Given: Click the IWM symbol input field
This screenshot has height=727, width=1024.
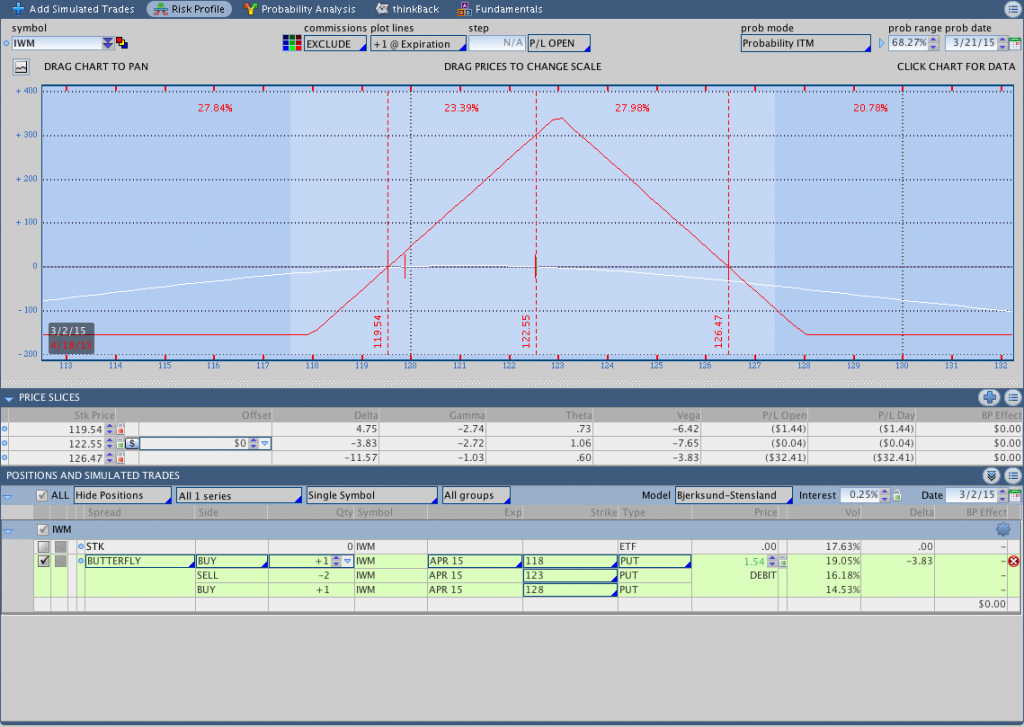Looking at the screenshot, I should (57, 43).
